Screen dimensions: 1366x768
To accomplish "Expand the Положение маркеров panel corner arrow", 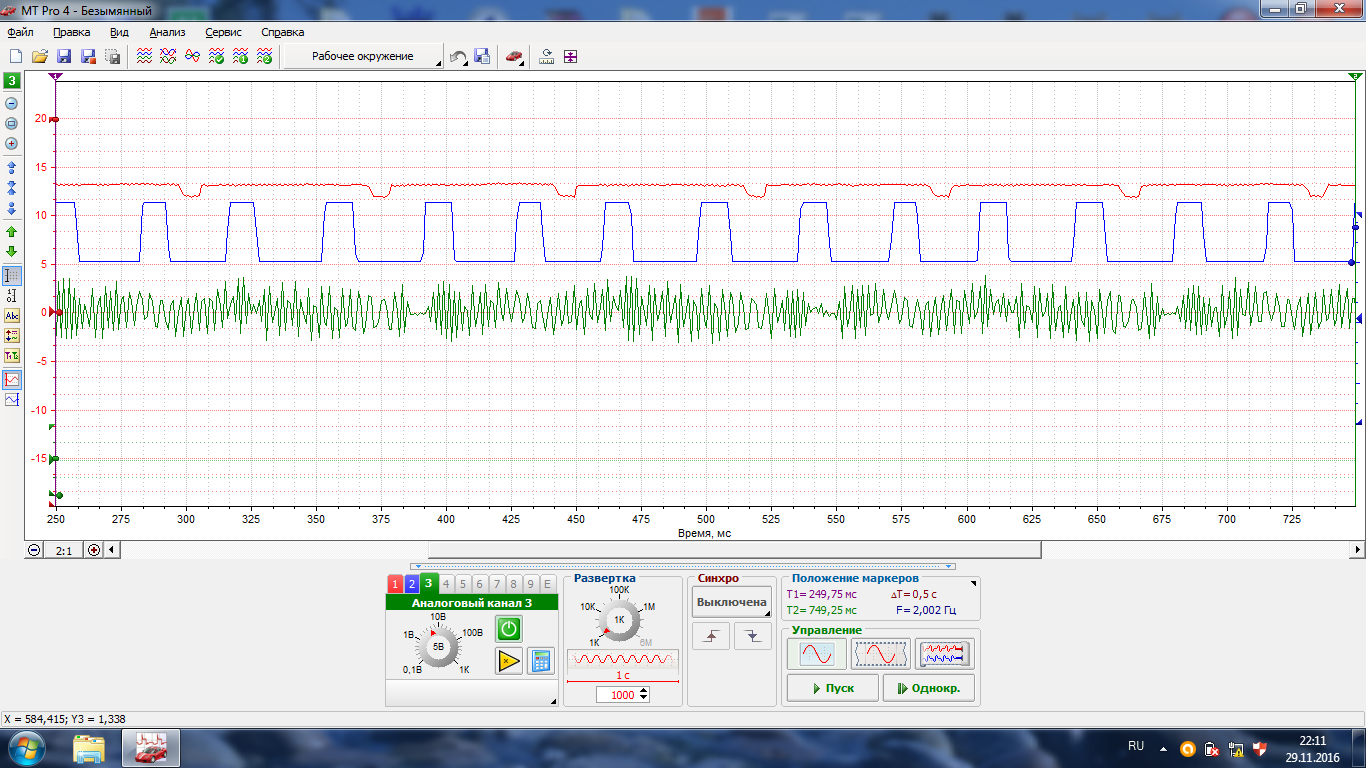I will [975, 581].
